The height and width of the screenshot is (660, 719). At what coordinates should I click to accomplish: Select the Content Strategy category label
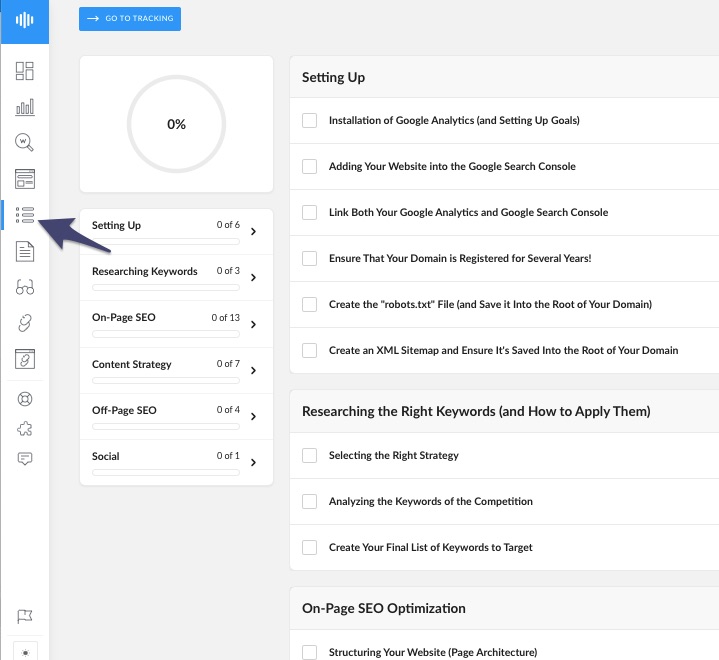click(x=132, y=364)
